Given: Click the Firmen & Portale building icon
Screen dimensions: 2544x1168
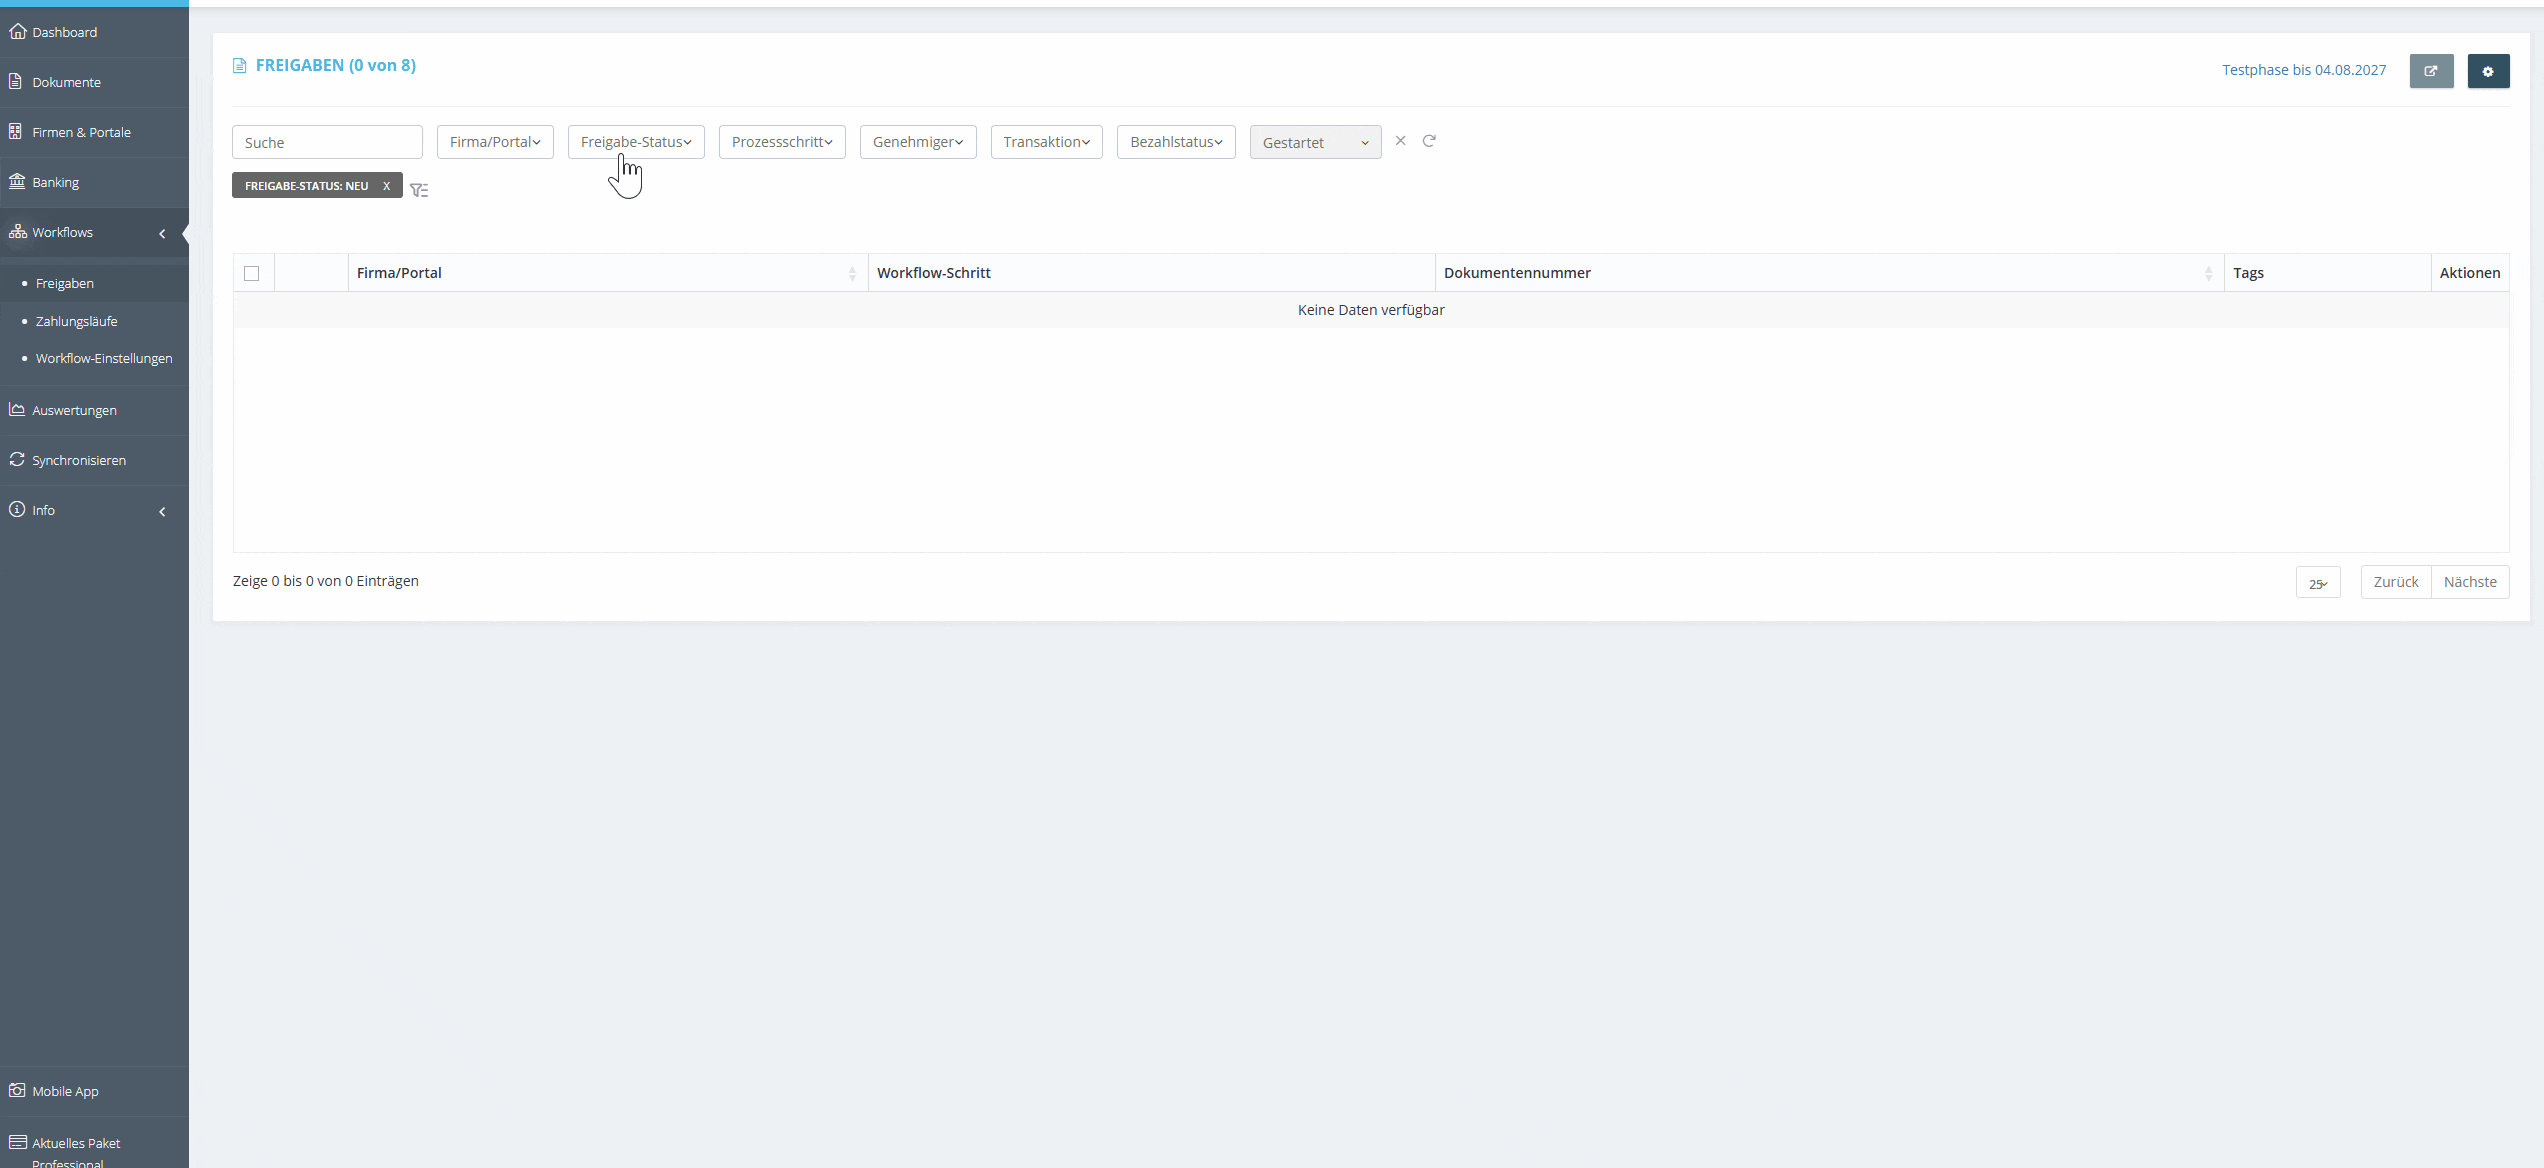Looking at the screenshot, I should [x=16, y=131].
